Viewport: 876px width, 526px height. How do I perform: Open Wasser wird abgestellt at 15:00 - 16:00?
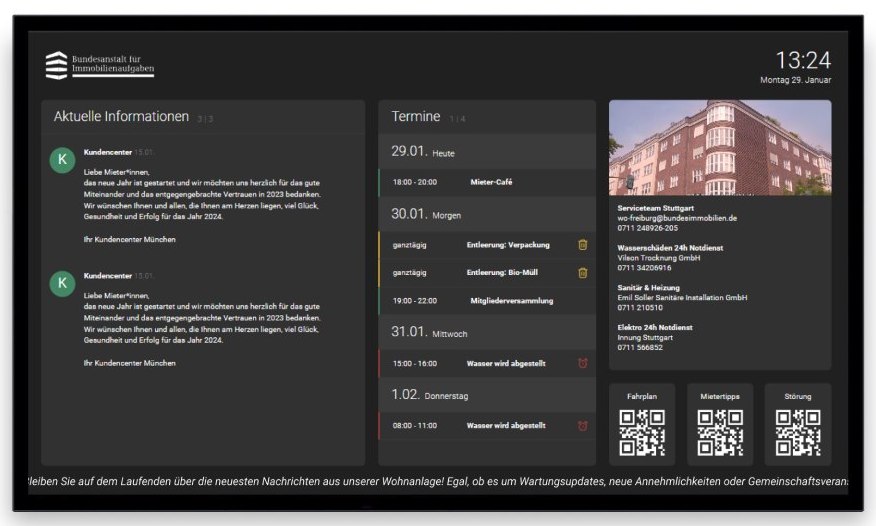[x=487, y=363]
